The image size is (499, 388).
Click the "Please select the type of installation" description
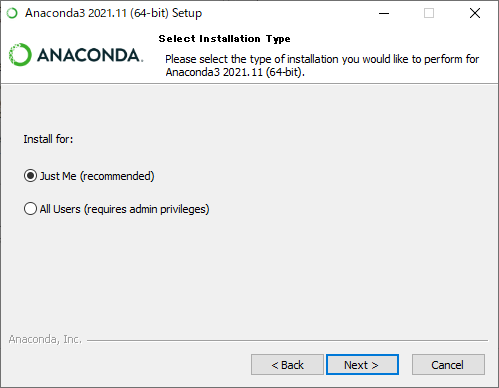point(322,65)
